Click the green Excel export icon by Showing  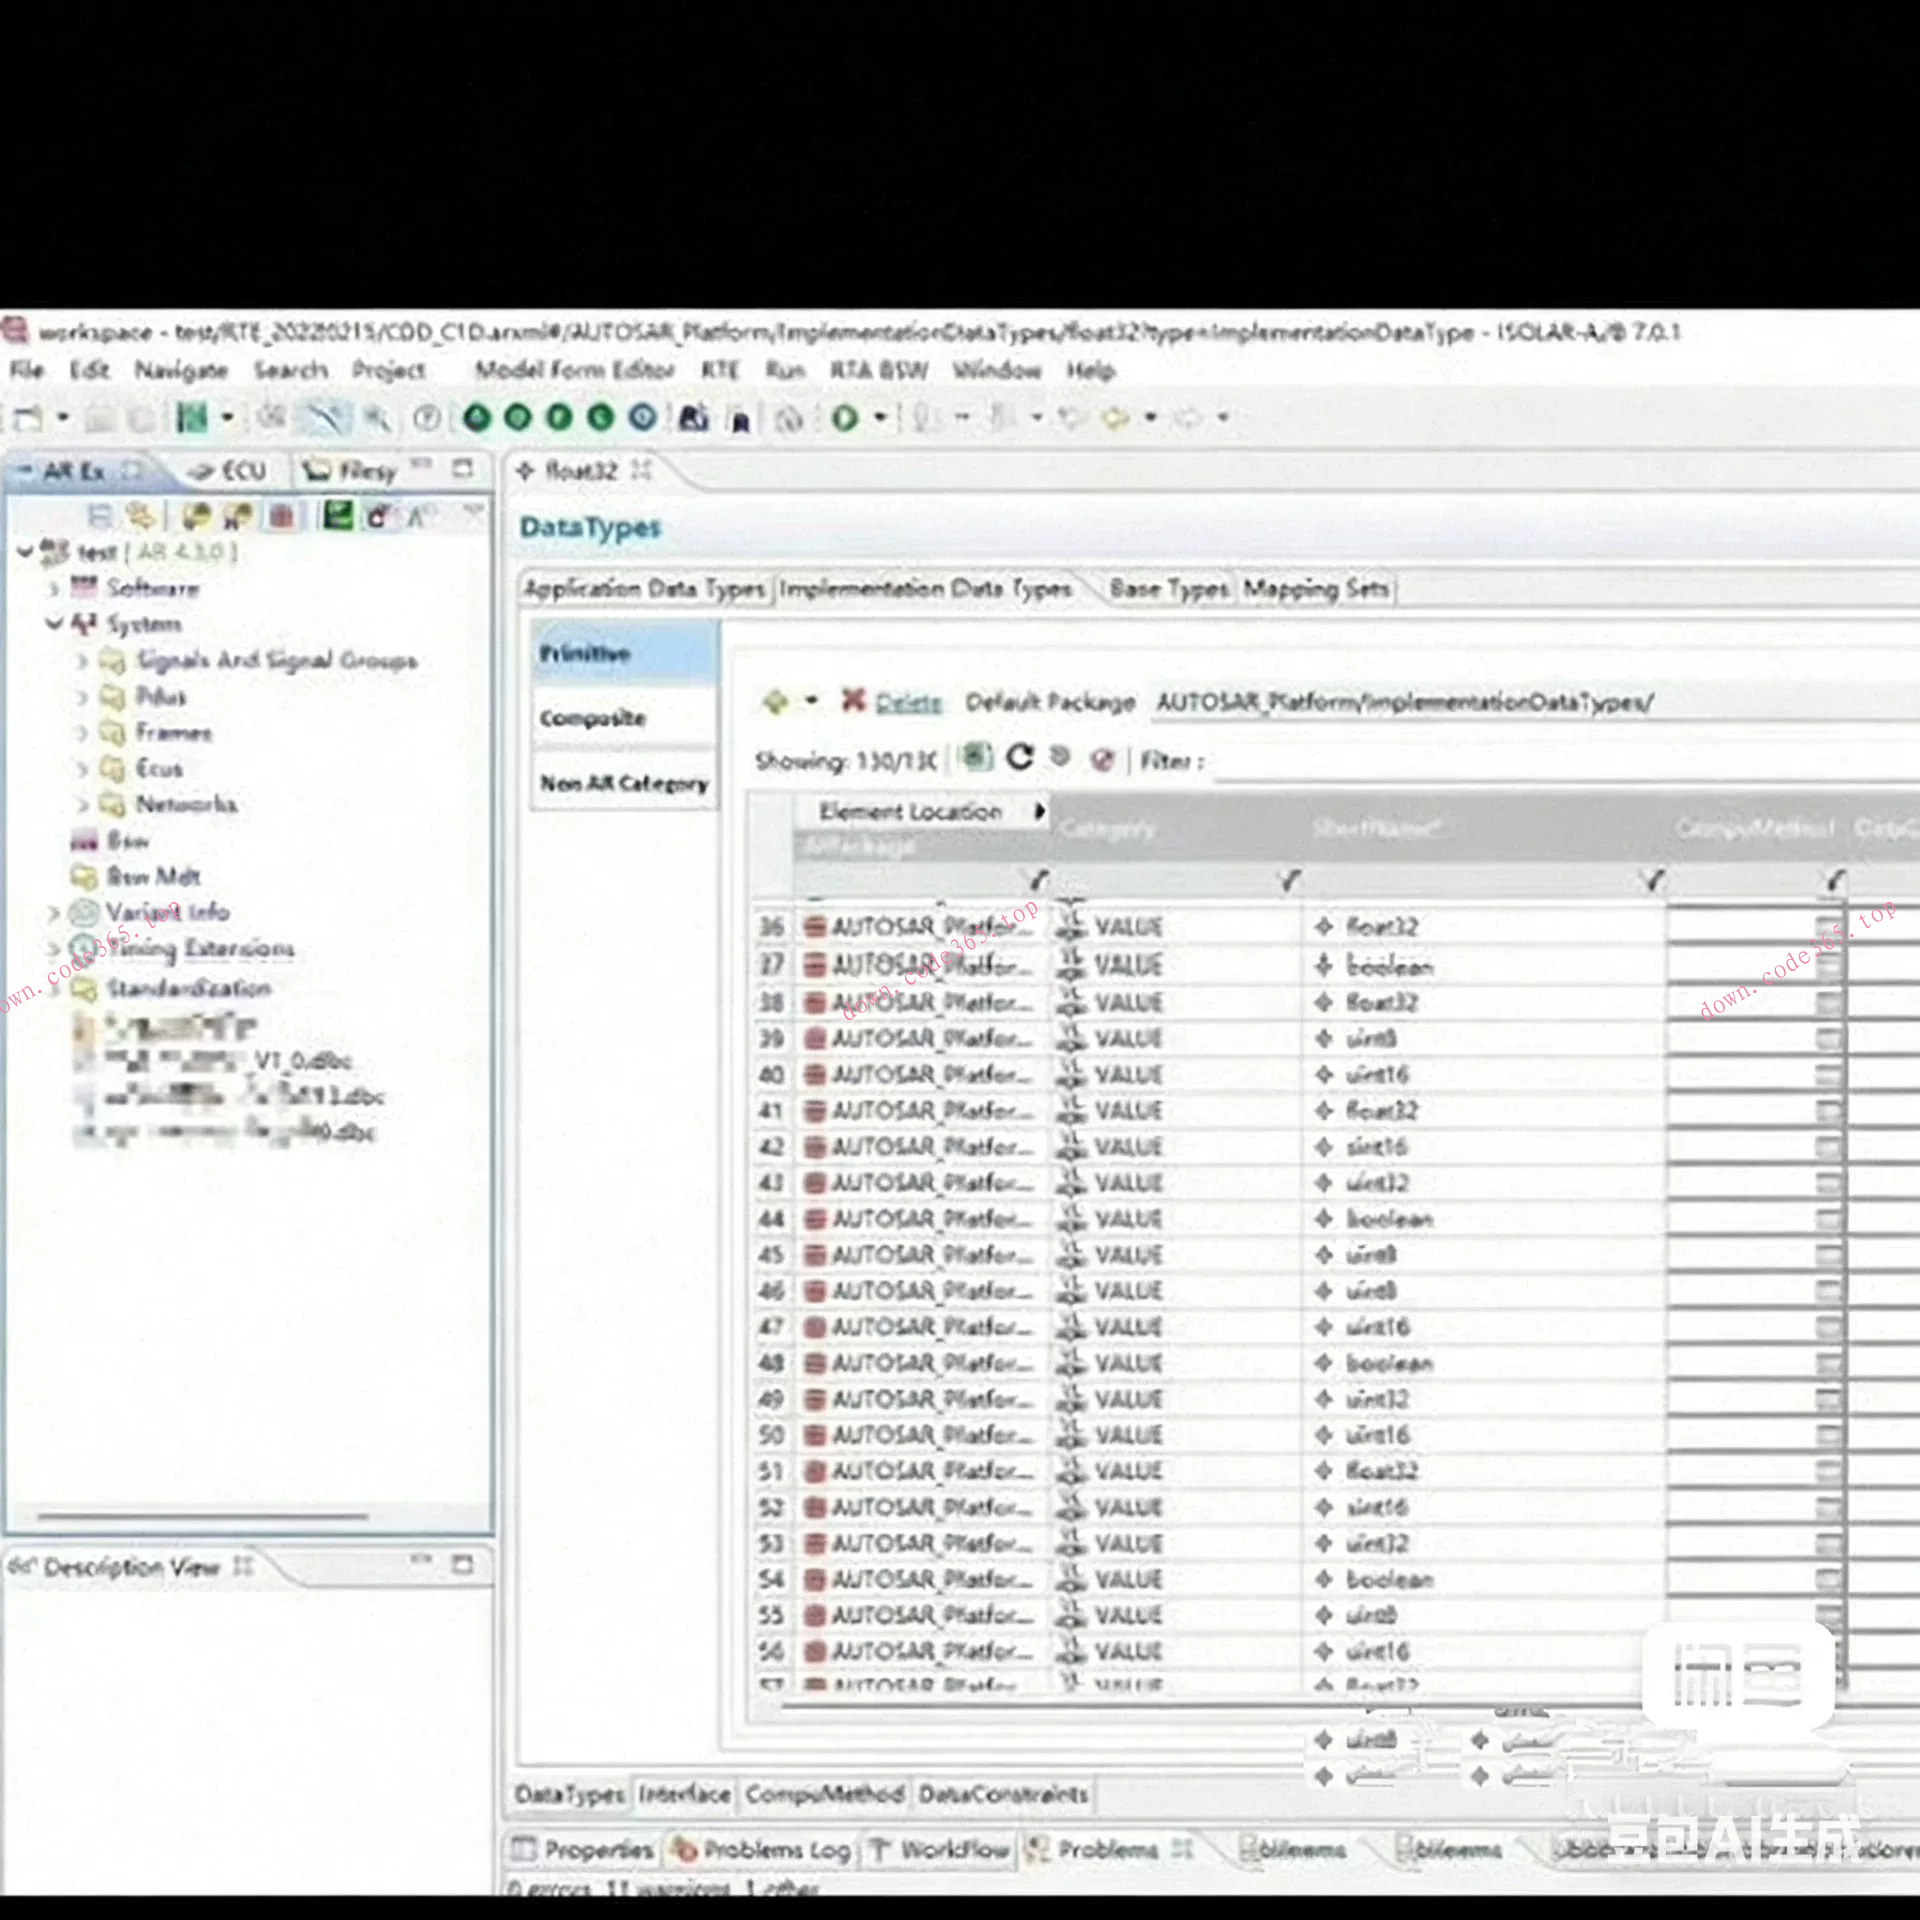pos(976,757)
